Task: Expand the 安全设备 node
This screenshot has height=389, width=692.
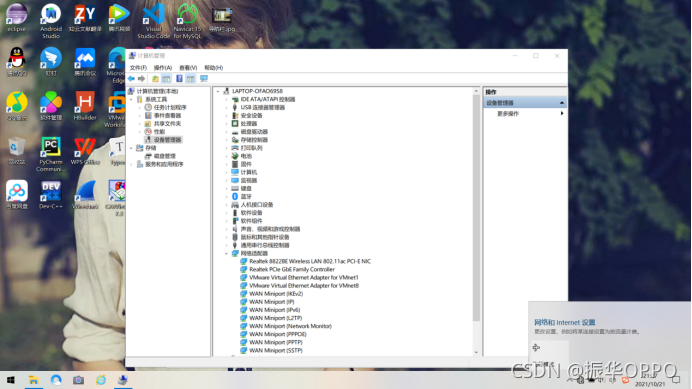Action: [x=227, y=116]
